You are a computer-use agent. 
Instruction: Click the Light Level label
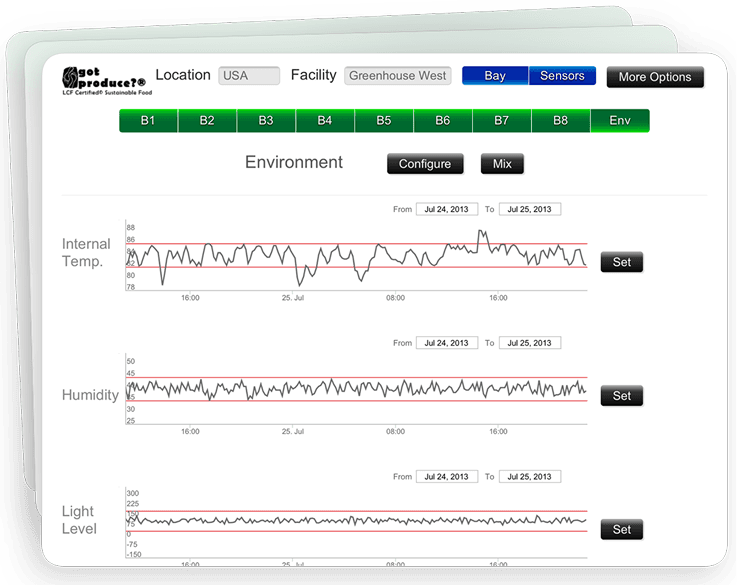click(x=79, y=520)
